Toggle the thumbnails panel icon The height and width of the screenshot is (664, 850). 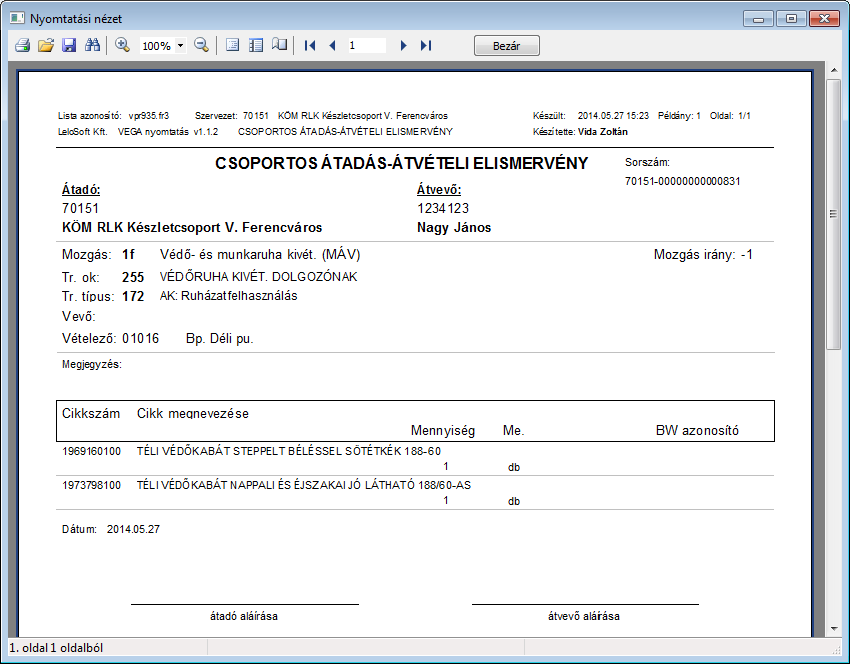pos(256,46)
